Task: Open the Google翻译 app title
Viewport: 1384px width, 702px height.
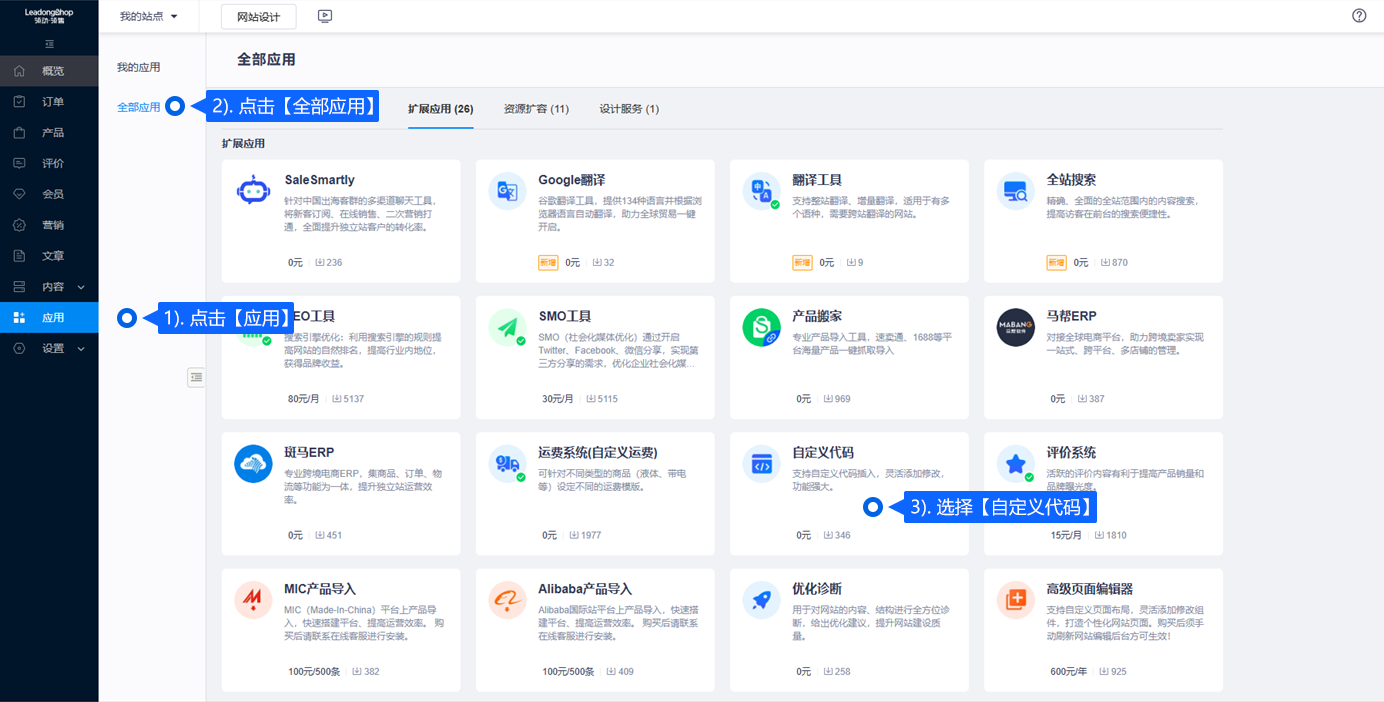Action: tap(572, 180)
